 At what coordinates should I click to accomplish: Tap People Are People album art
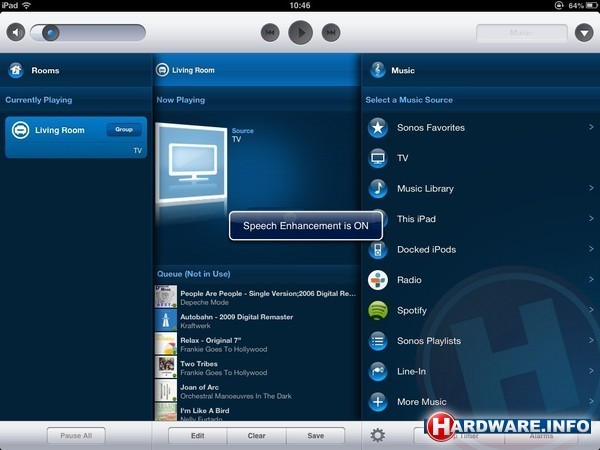pos(166,297)
